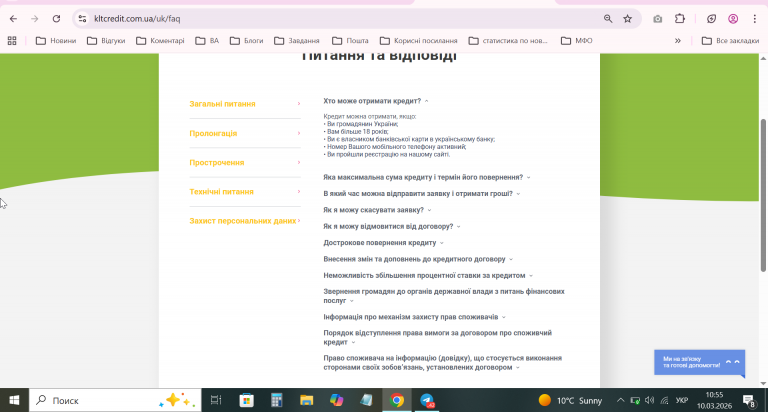Open Microsoft Store from the taskbar

(246, 400)
